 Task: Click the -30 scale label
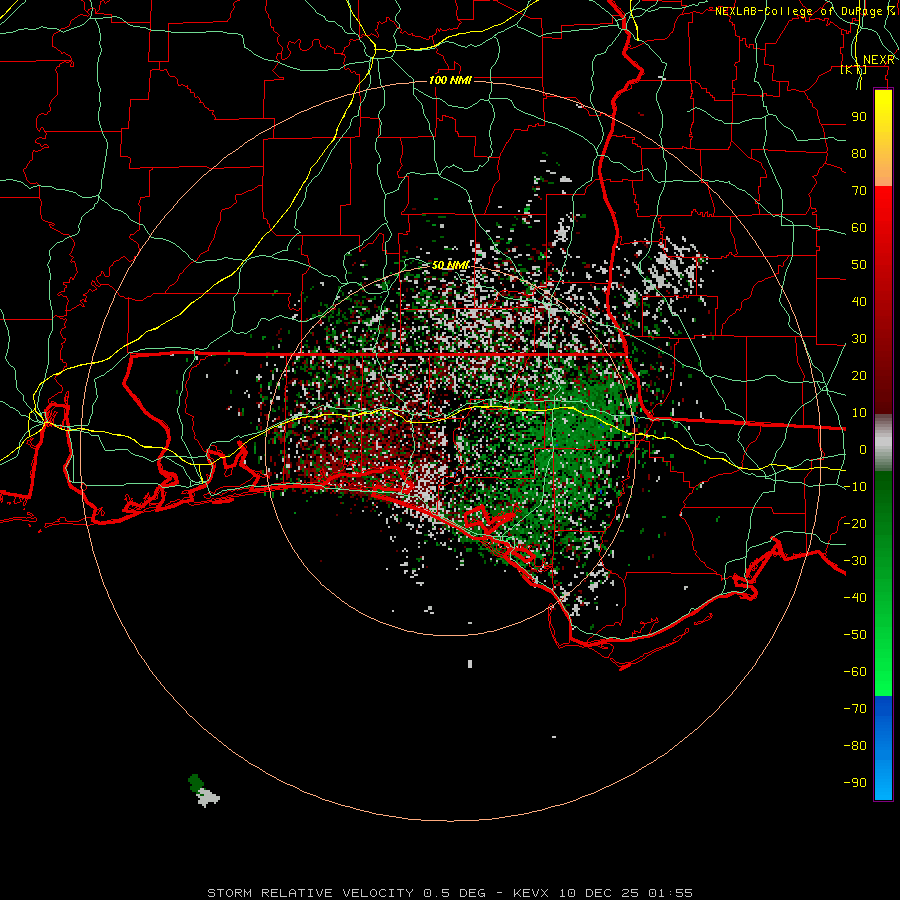(855, 561)
